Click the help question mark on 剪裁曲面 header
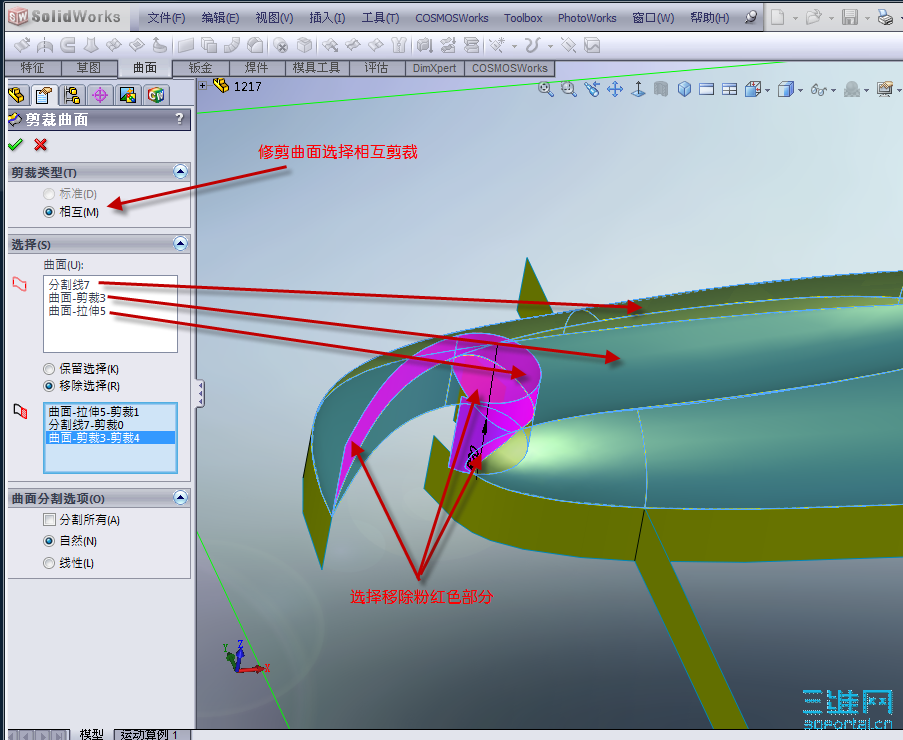 click(x=179, y=119)
